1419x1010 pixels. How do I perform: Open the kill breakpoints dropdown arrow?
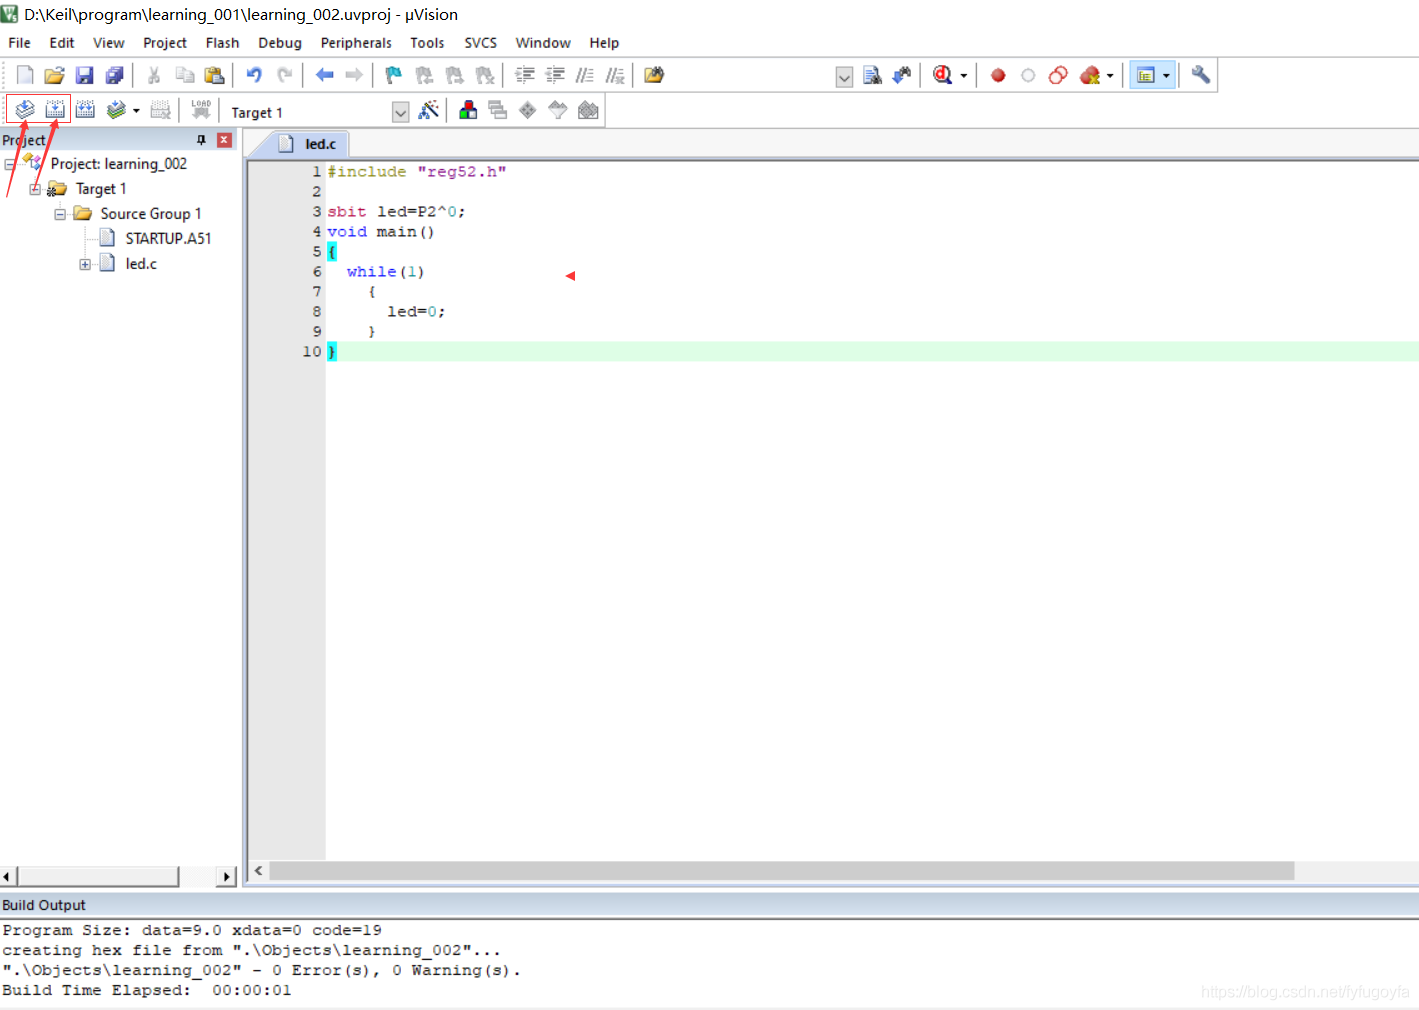[1110, 76]
